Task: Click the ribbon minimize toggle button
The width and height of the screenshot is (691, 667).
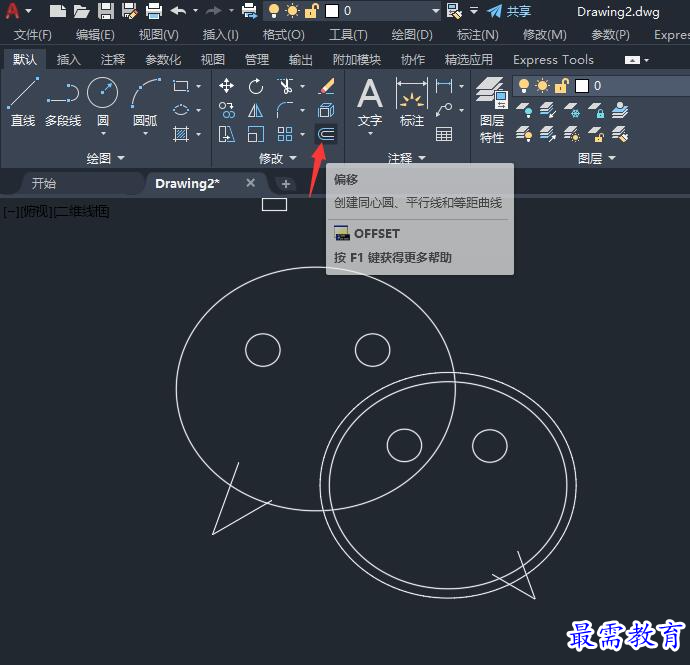Action: 632,60
